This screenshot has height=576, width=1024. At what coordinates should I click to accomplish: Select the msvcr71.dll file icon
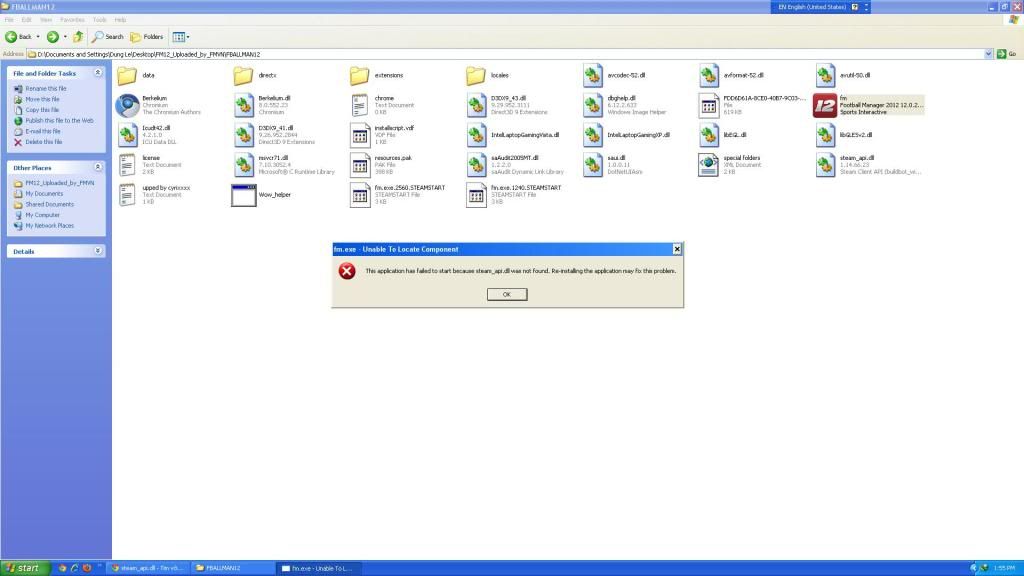pyautogui.click(x=244, y=165)
